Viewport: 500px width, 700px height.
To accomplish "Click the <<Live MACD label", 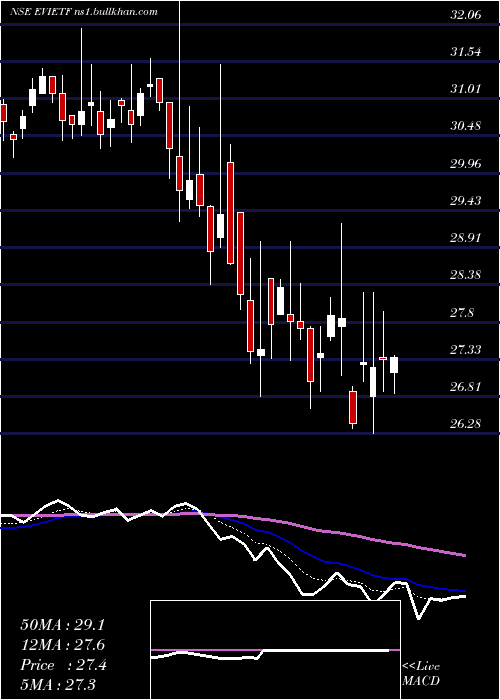I will pyautogui.click(x=421, y=673).
